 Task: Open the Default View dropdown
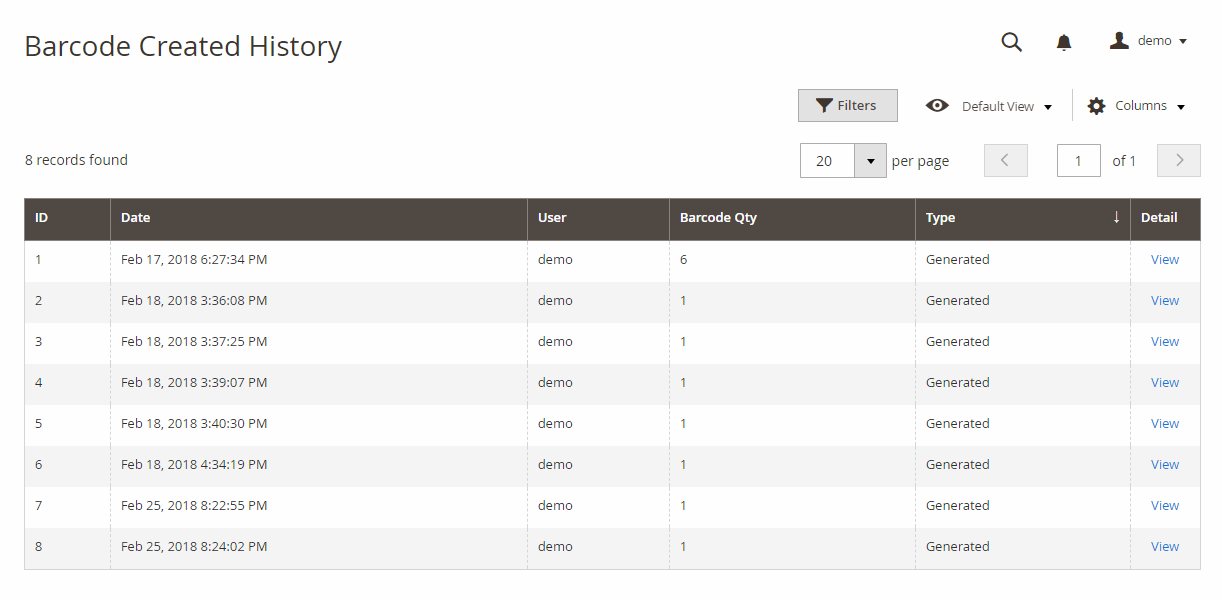pos(989,106)
